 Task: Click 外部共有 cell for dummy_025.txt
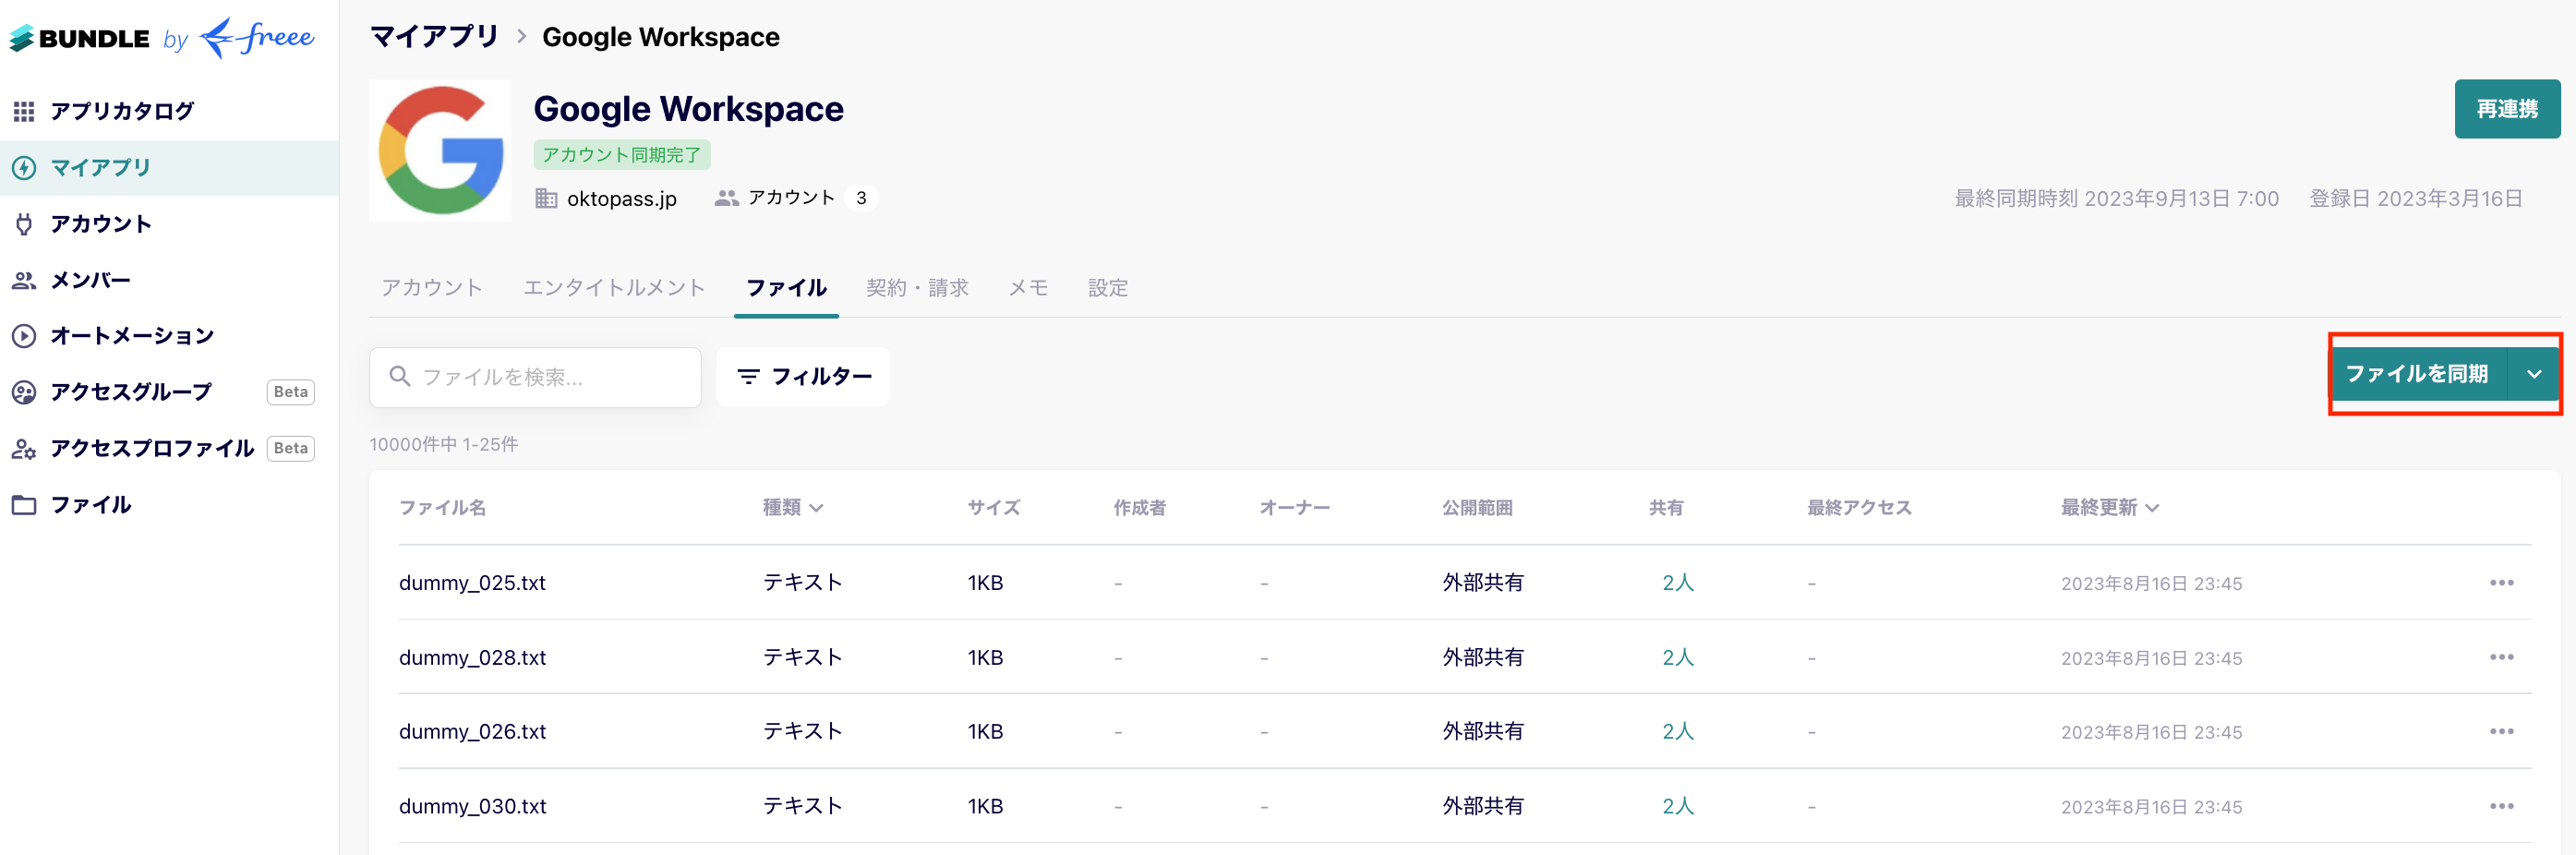[x=1483, y=583]
